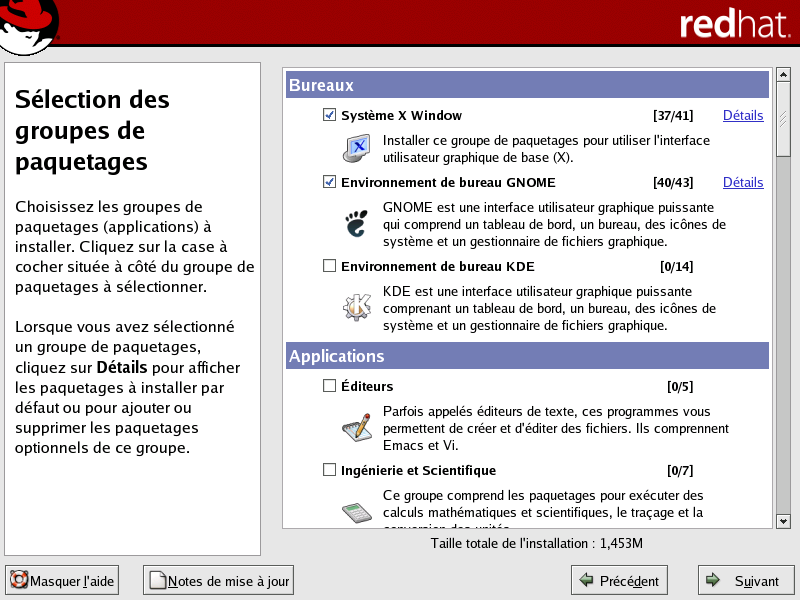Screen dimensions: 800x600
Task: Click the X Window System monitor icon
Action: click(x=357, y=148)
